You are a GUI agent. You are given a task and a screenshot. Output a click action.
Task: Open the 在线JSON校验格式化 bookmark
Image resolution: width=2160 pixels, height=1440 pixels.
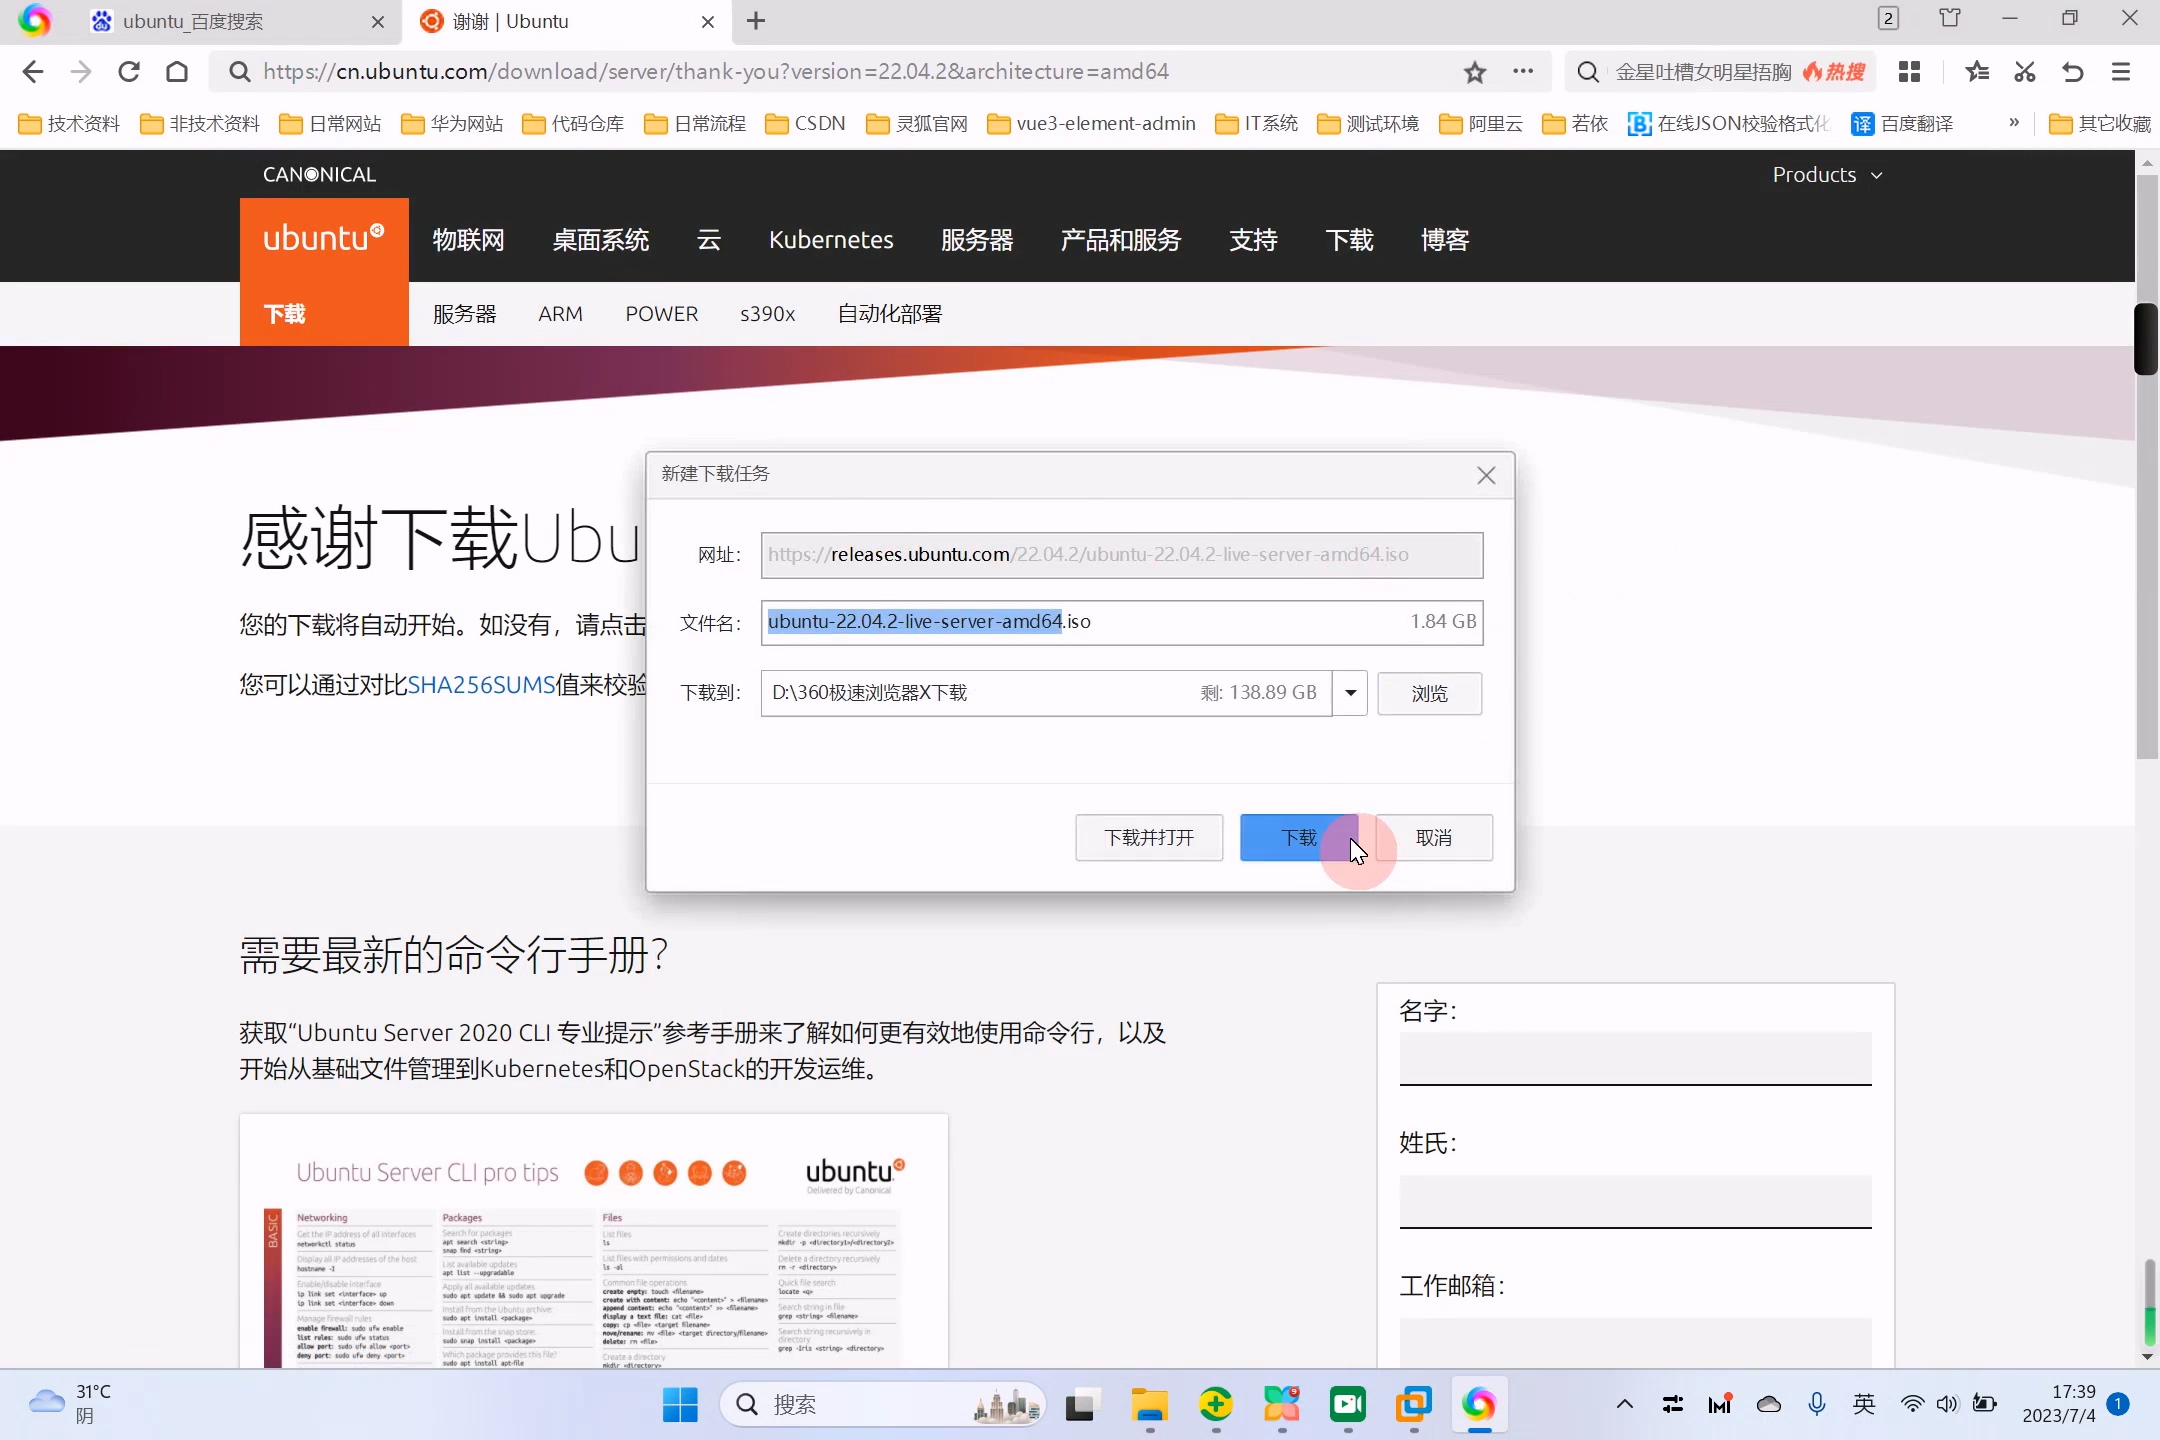[x=1729, y=123]
